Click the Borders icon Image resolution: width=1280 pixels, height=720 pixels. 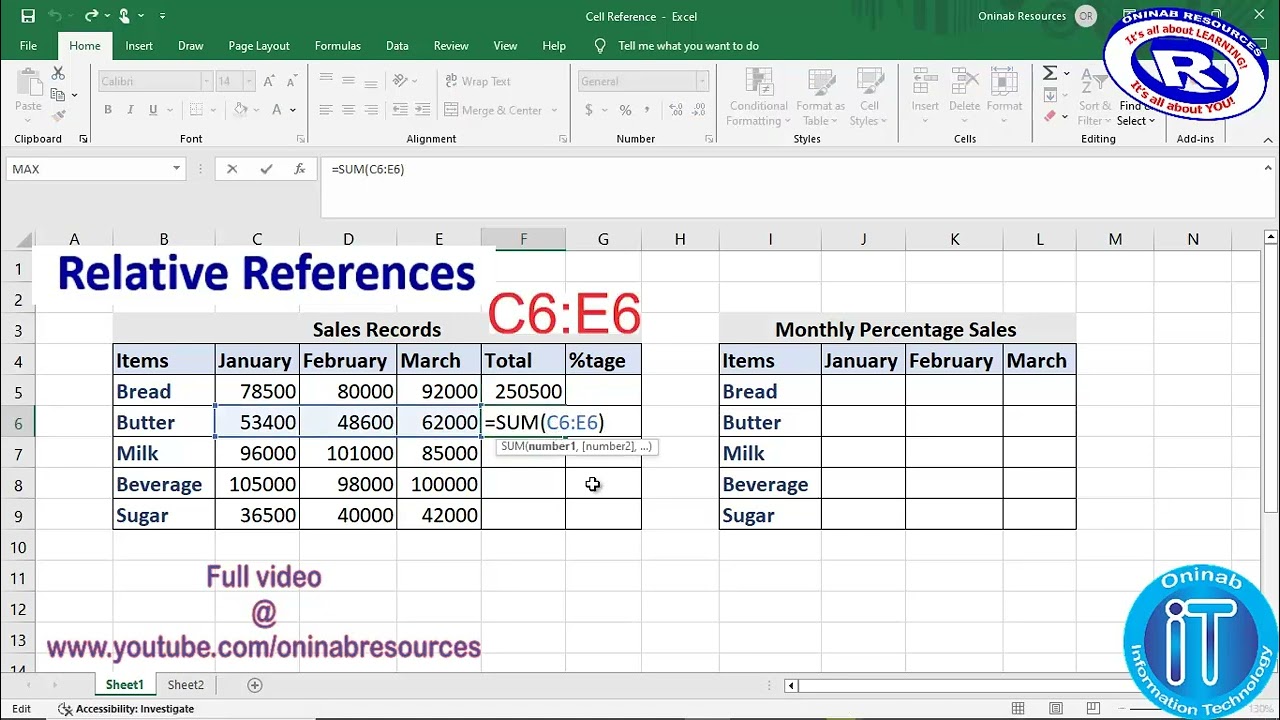pyautogui.click(x=195, y=110)
